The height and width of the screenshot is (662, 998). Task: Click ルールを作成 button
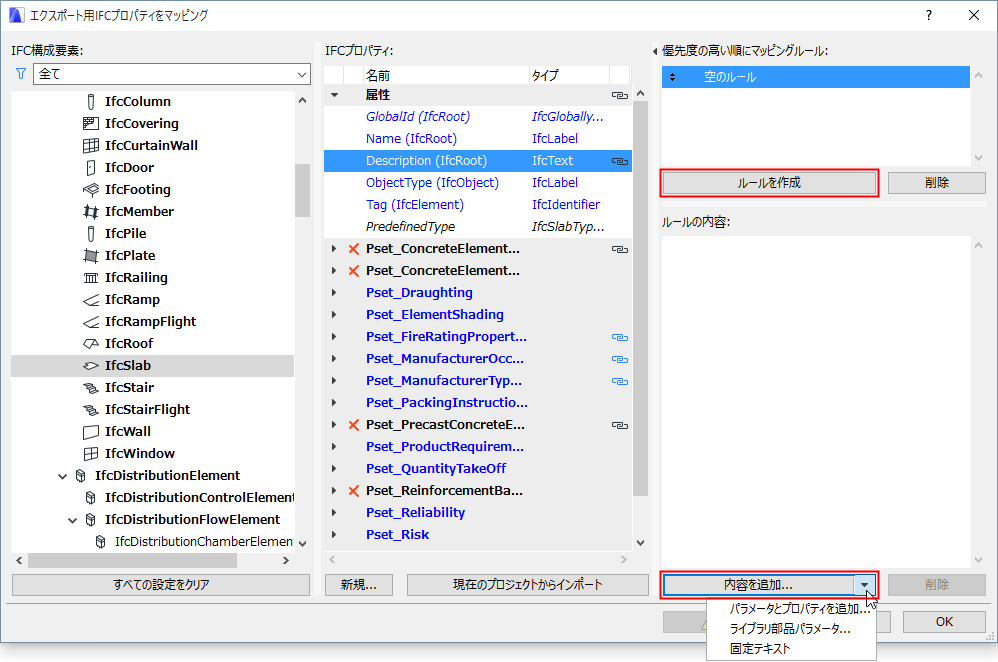click(769, 183)
